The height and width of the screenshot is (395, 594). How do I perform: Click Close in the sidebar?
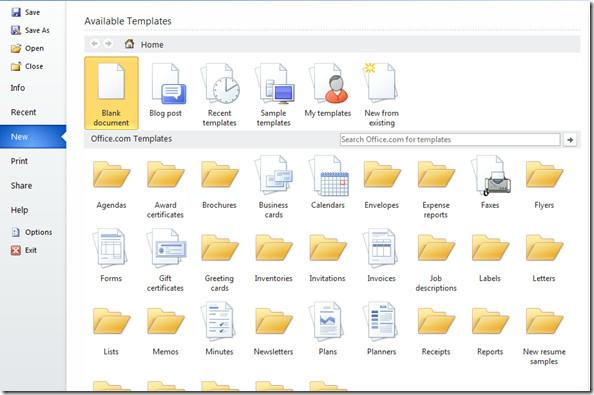click(x=27, y=66)
